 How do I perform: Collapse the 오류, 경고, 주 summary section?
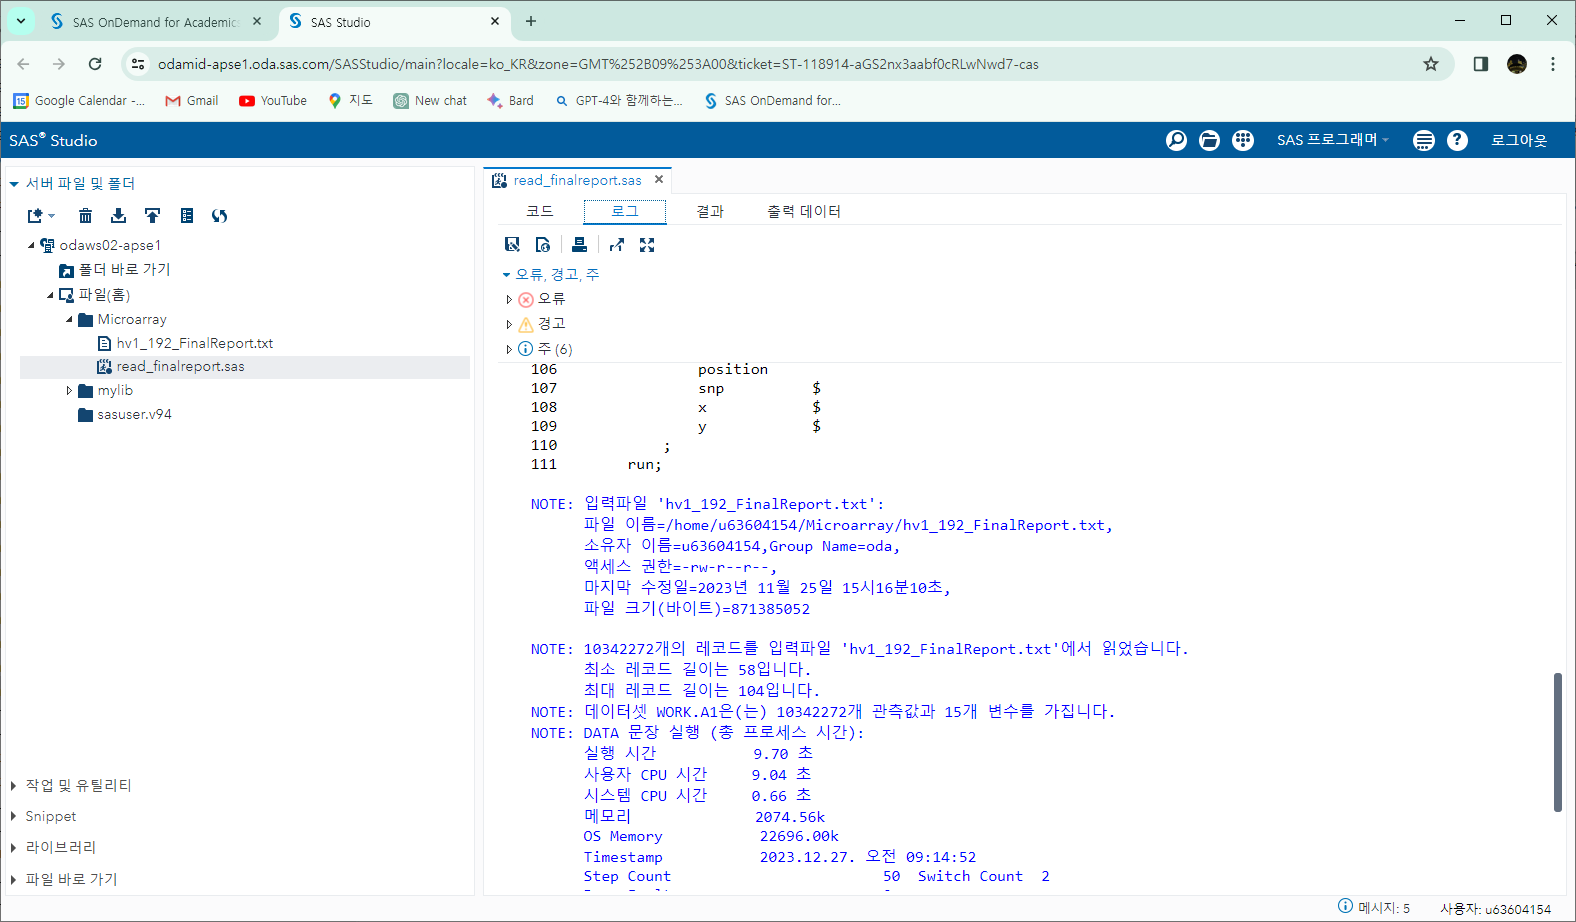[x=506, y=274]
